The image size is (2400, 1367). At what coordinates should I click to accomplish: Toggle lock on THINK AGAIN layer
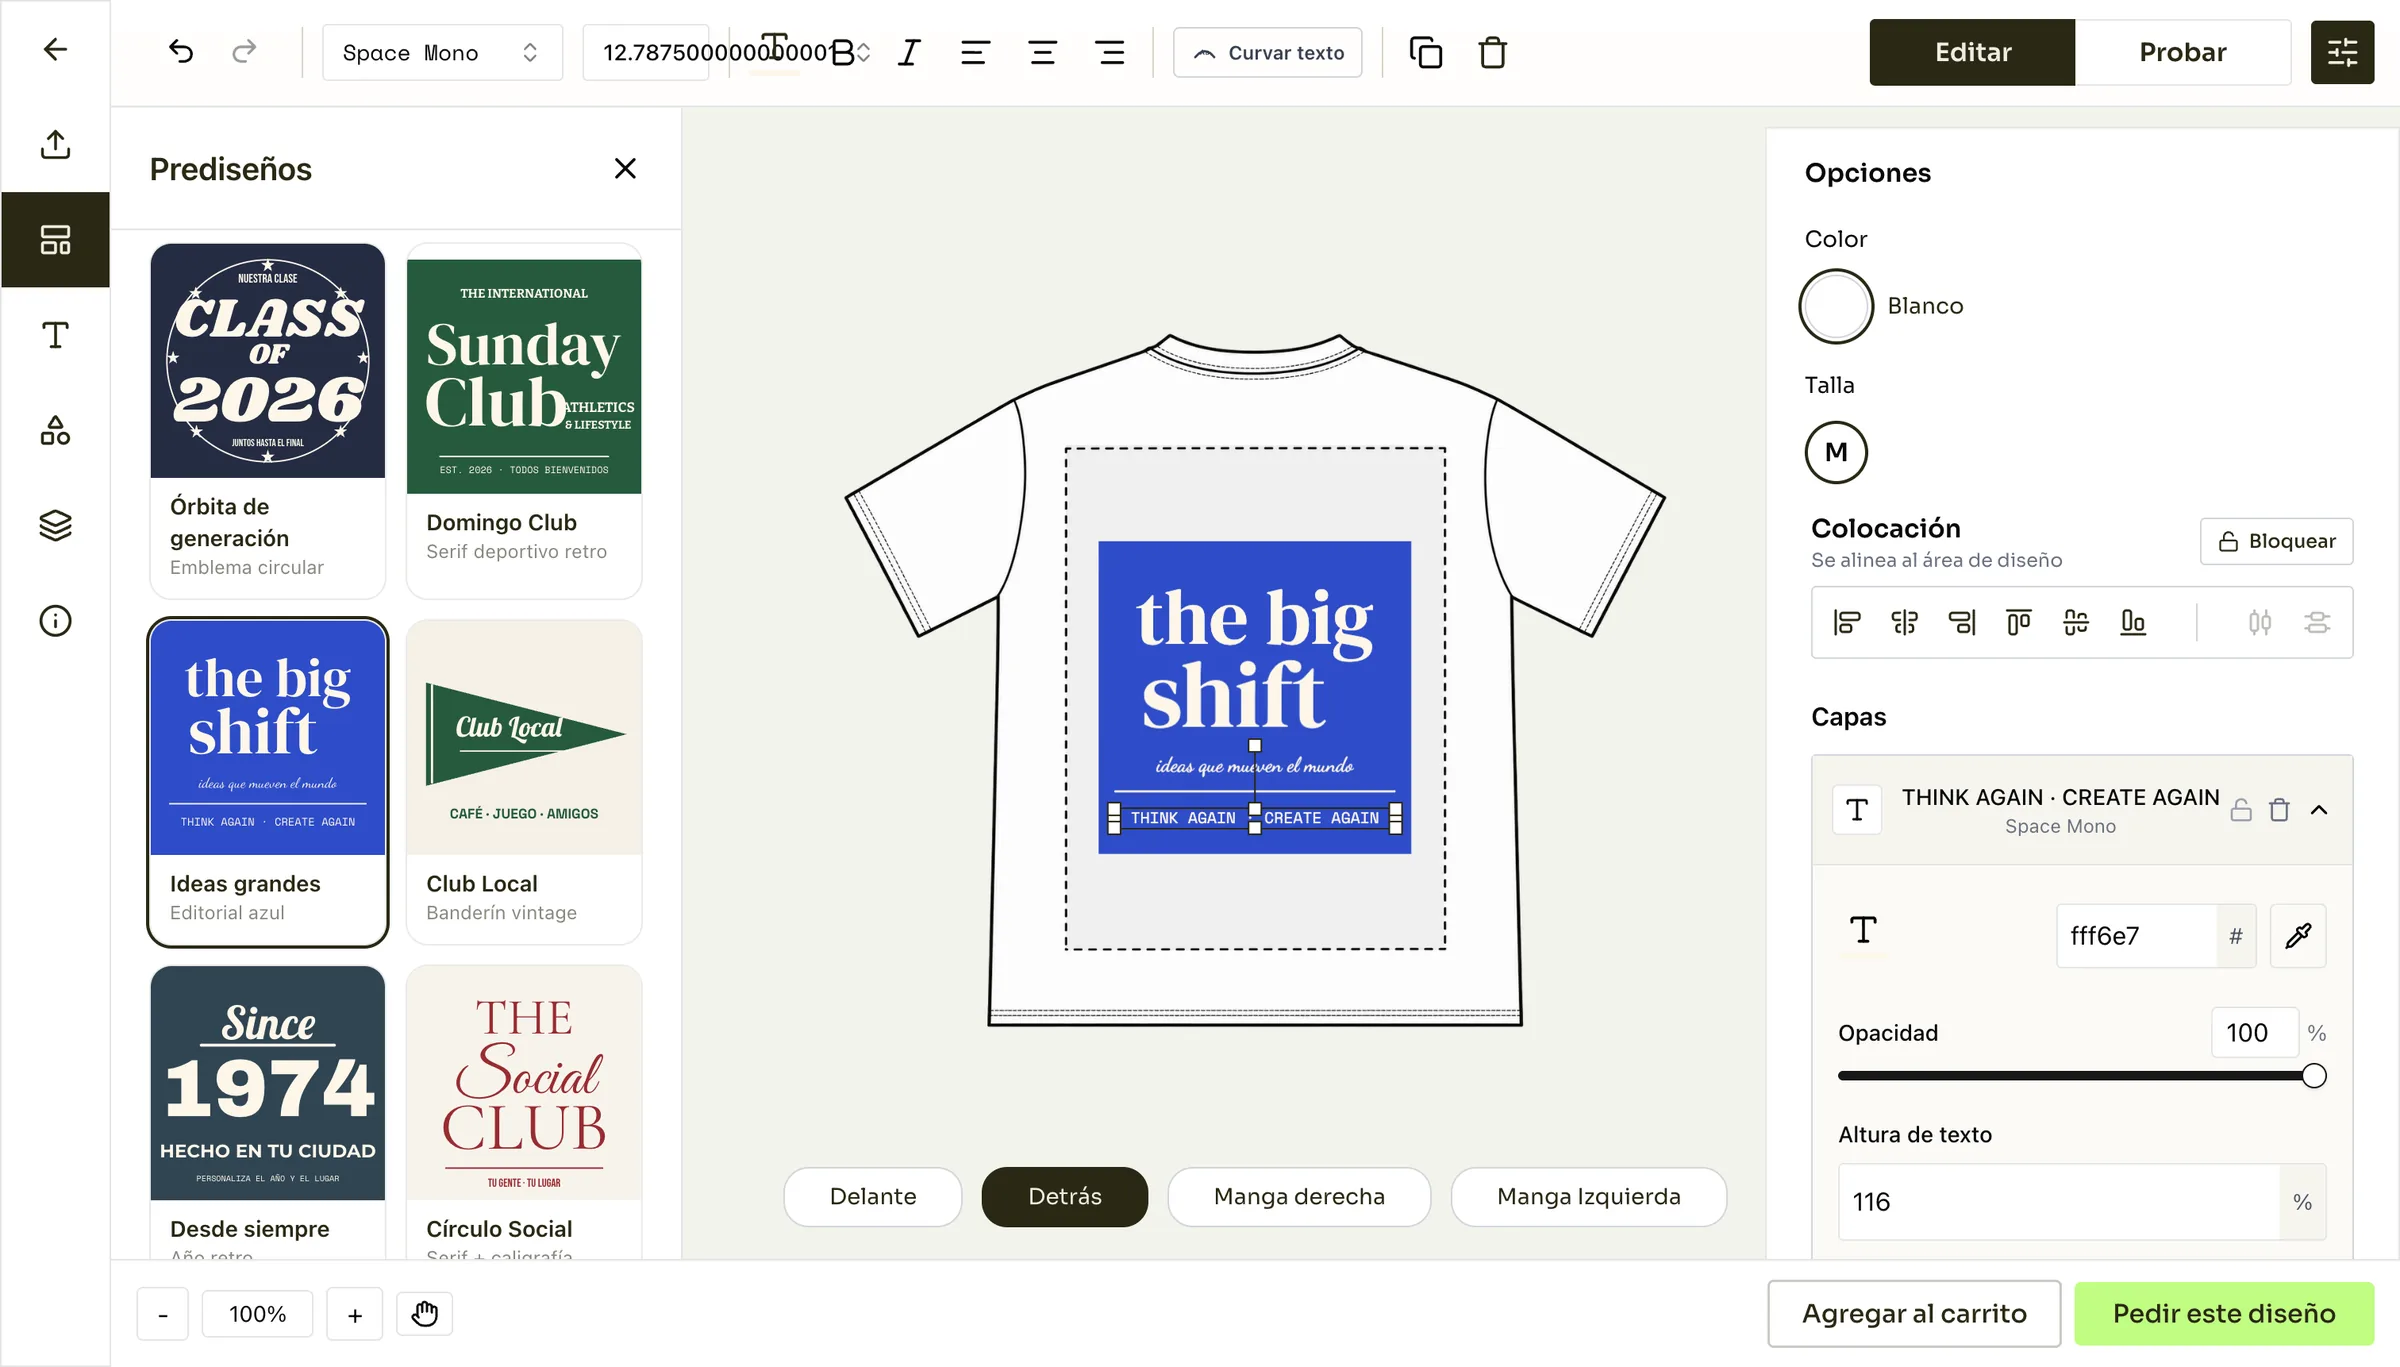point(2241,810)
